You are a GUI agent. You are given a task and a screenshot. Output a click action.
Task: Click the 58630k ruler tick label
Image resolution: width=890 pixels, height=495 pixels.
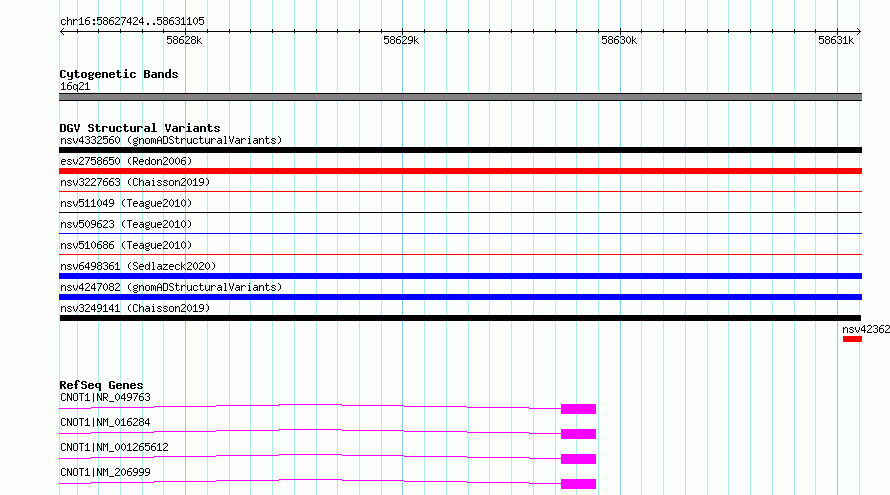[x=619, y=40]
